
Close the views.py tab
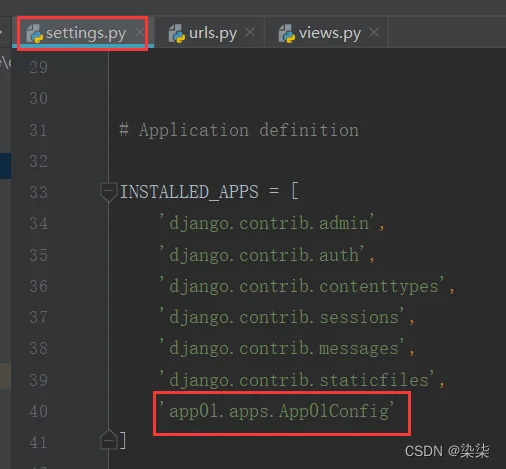(374, 33)
